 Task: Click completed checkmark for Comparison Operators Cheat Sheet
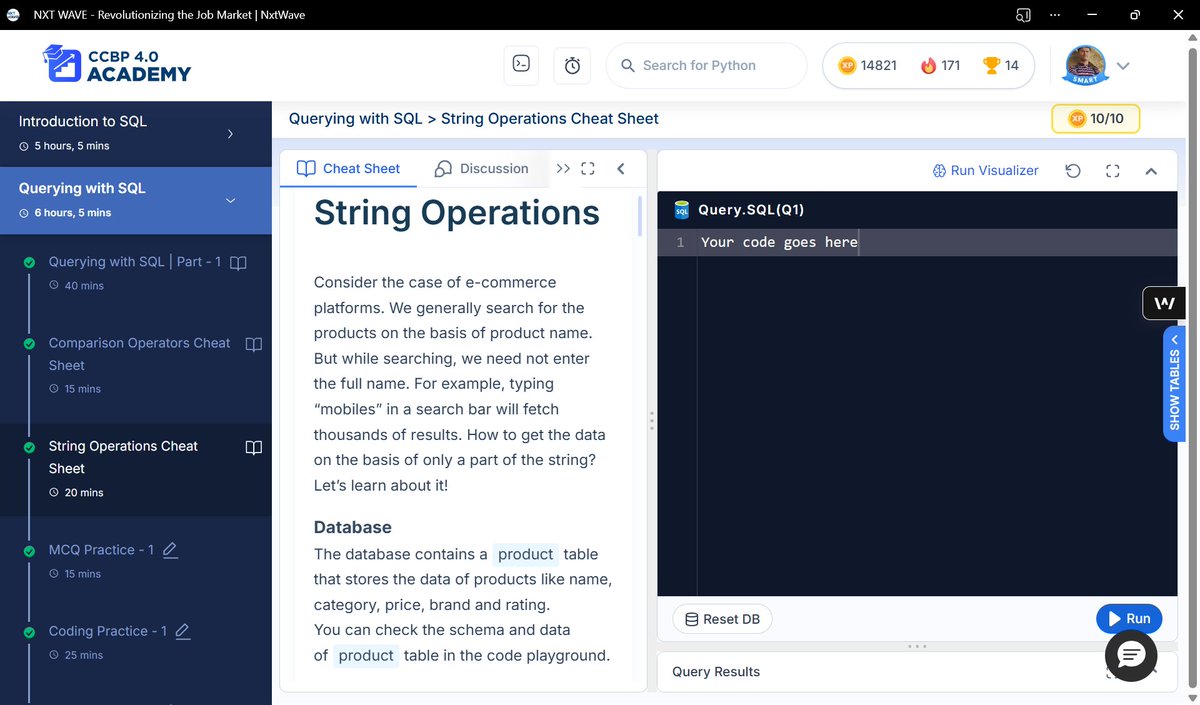(29, 344)
